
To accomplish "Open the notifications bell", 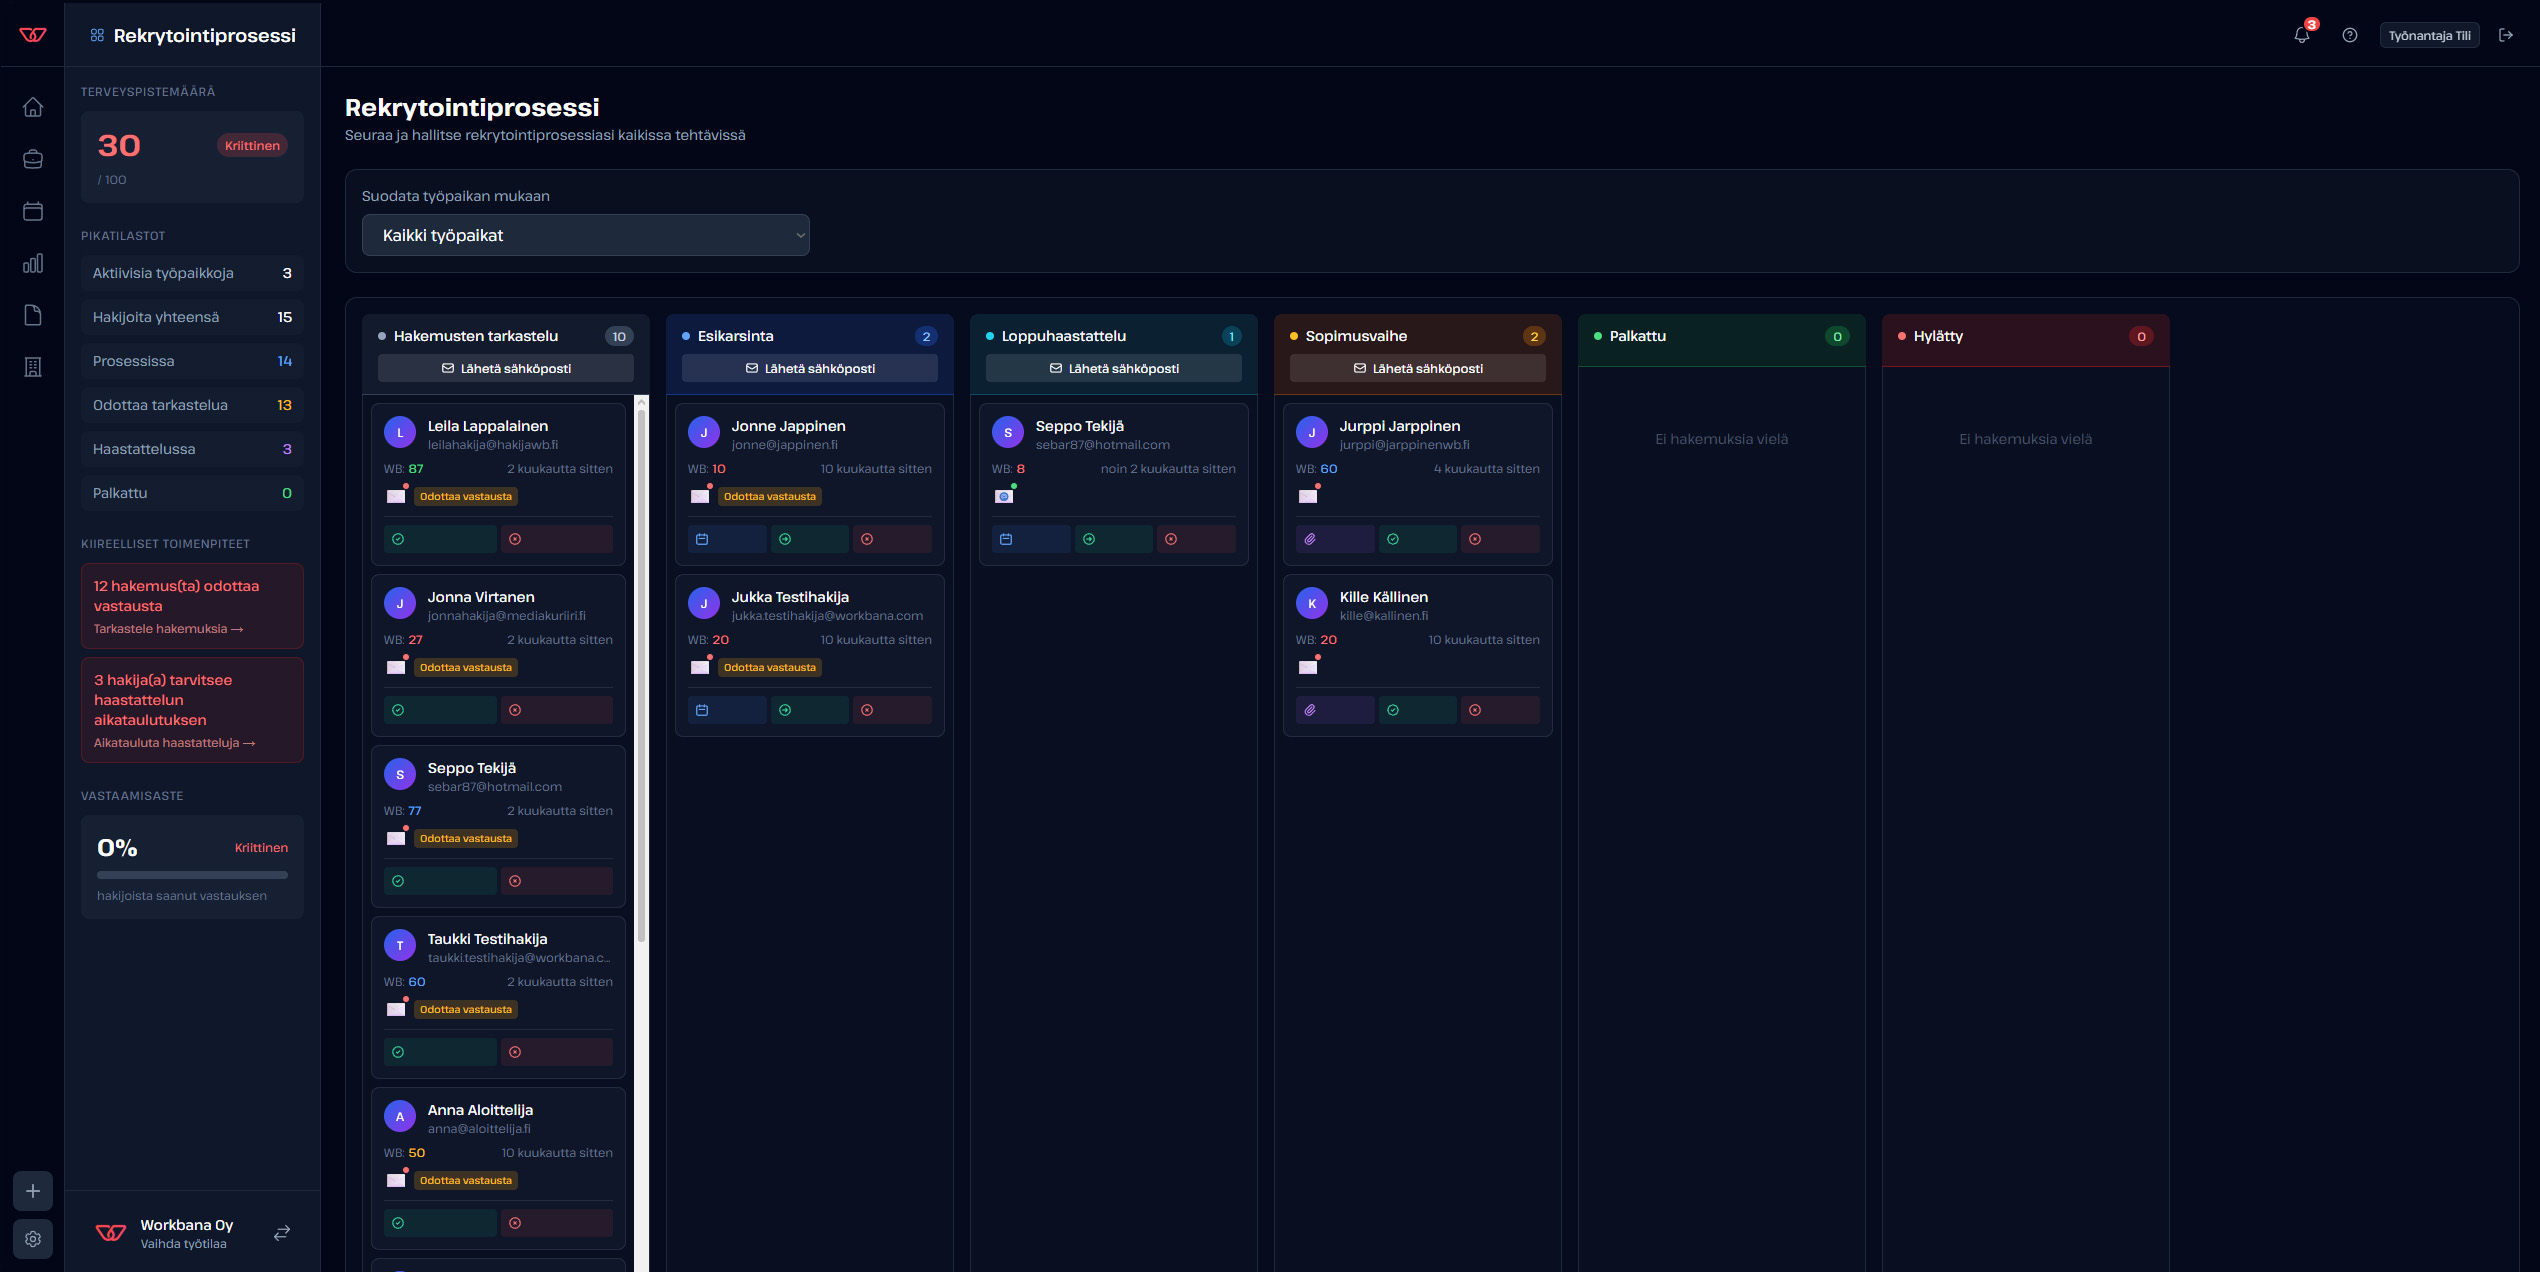I will pos(2301,35).
